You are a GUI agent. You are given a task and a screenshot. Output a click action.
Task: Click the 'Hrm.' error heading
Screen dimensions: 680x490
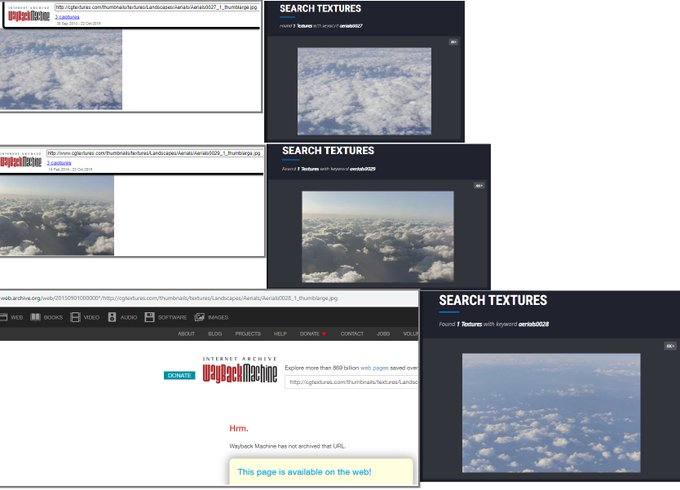coord(239,428)
